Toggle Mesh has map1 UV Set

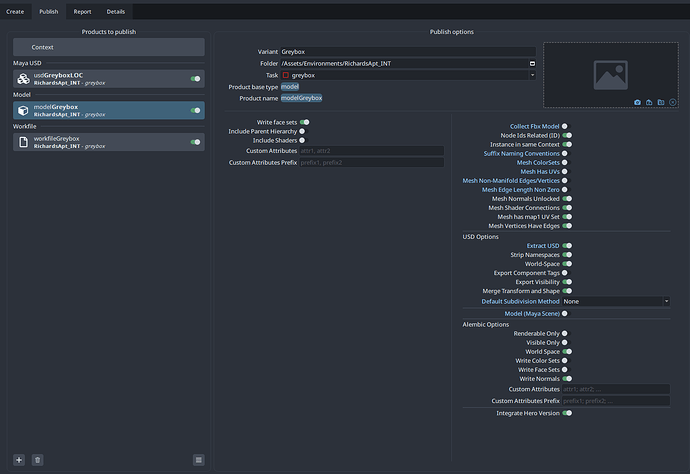coord(567,217)
